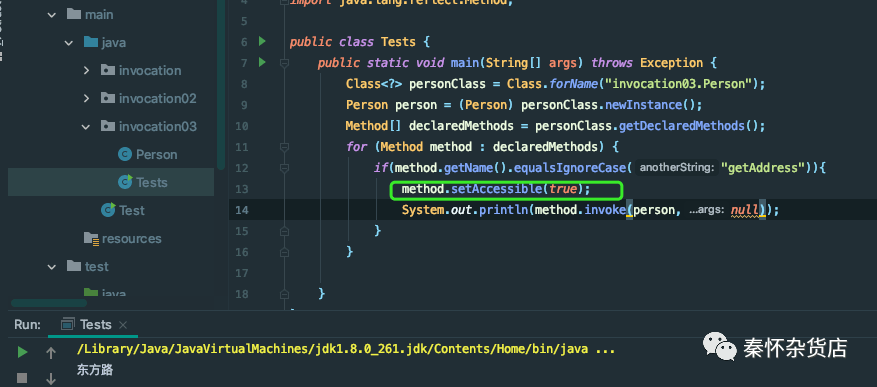Screen dimensions: 877x387
Task: Click the Test class icon
Action: (108, 210)
